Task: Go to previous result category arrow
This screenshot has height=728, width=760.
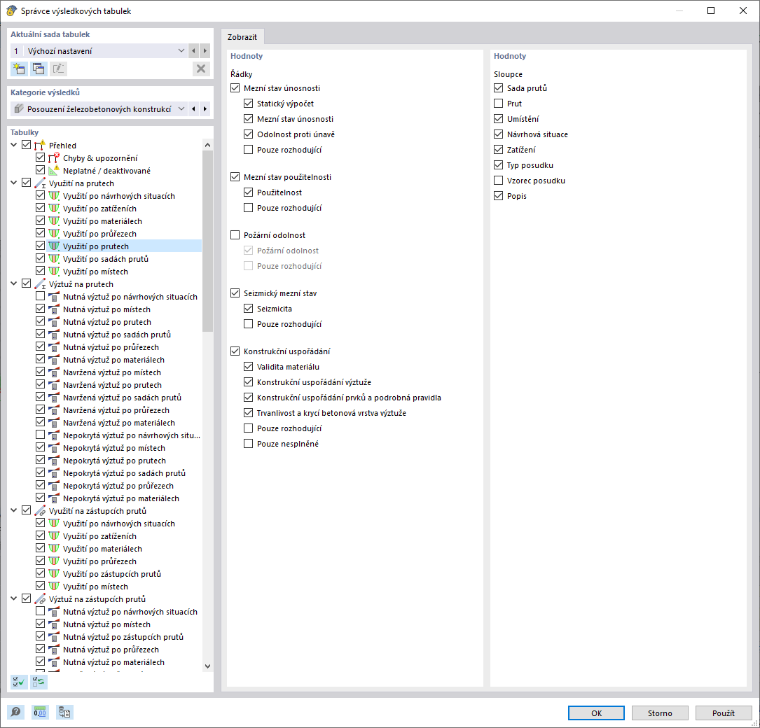Action: pos(193,109)
